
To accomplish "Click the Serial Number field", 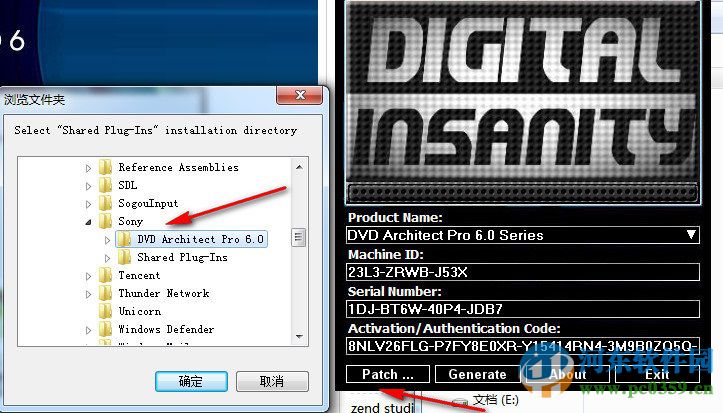I will (523, 309).
